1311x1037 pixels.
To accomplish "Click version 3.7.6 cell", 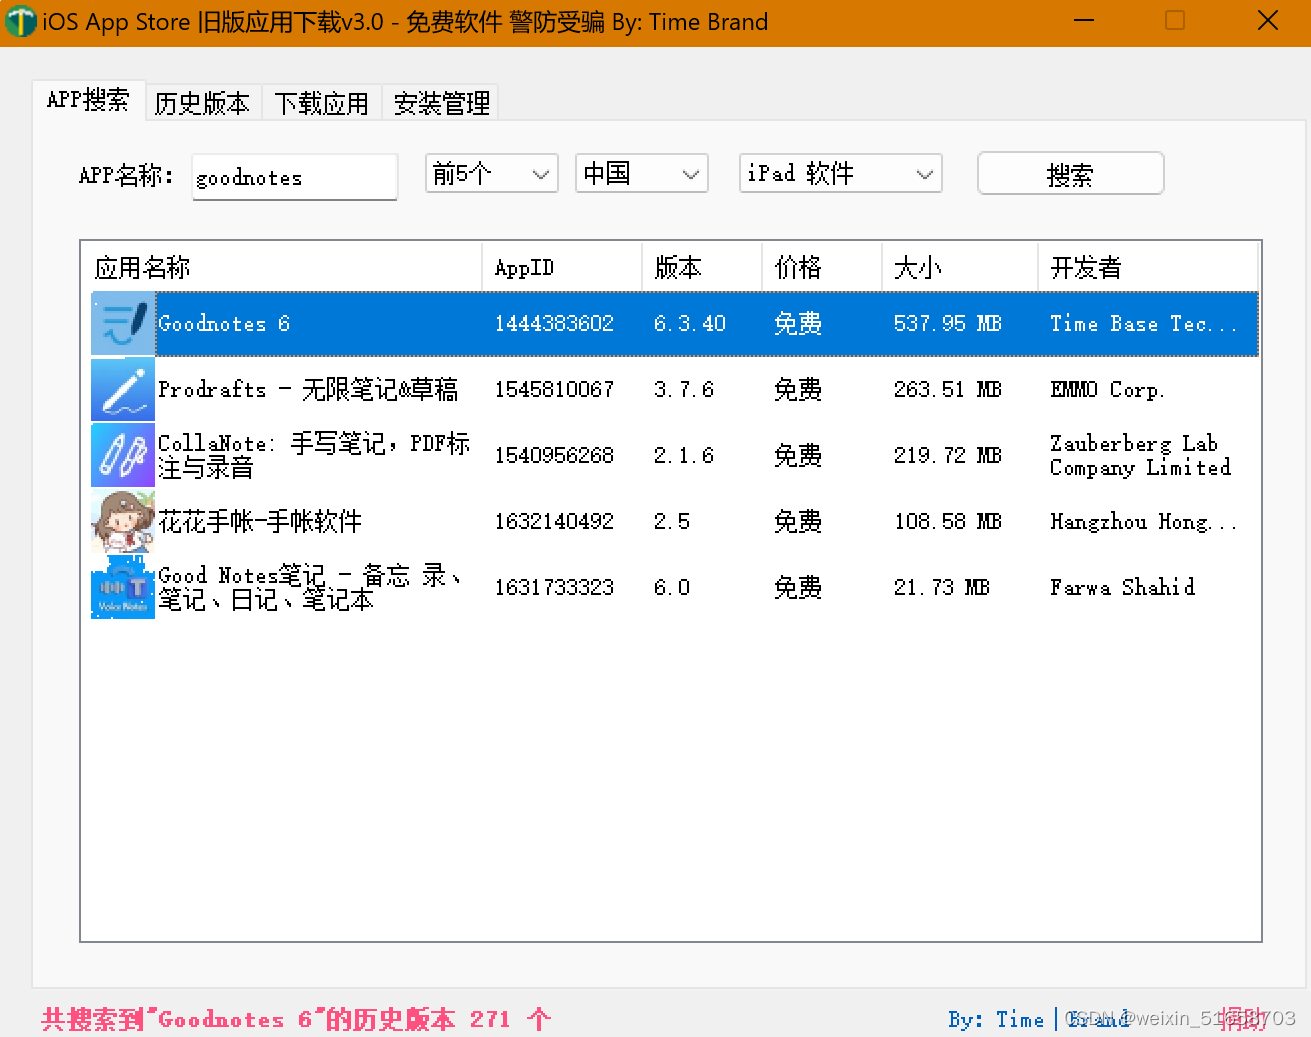I will pyautogui.click(x=684, y=389).
